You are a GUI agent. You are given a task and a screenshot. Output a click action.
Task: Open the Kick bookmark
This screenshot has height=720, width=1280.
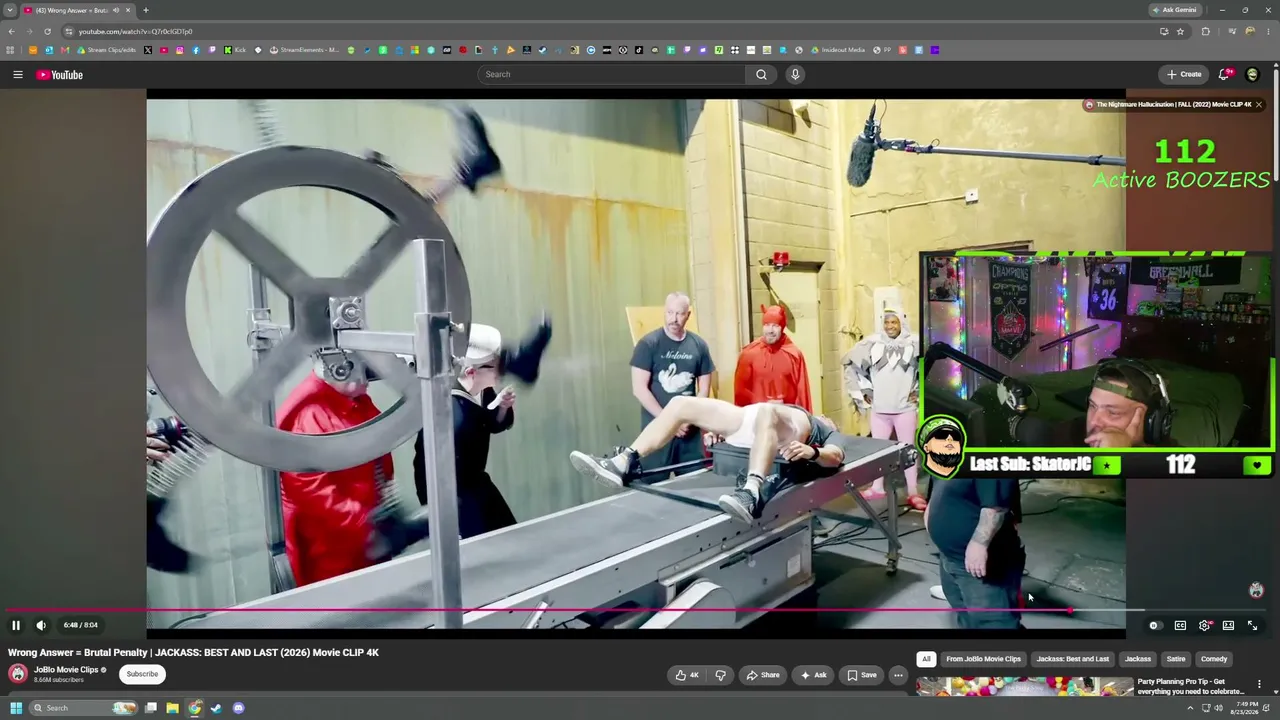(x=235, y=50)
